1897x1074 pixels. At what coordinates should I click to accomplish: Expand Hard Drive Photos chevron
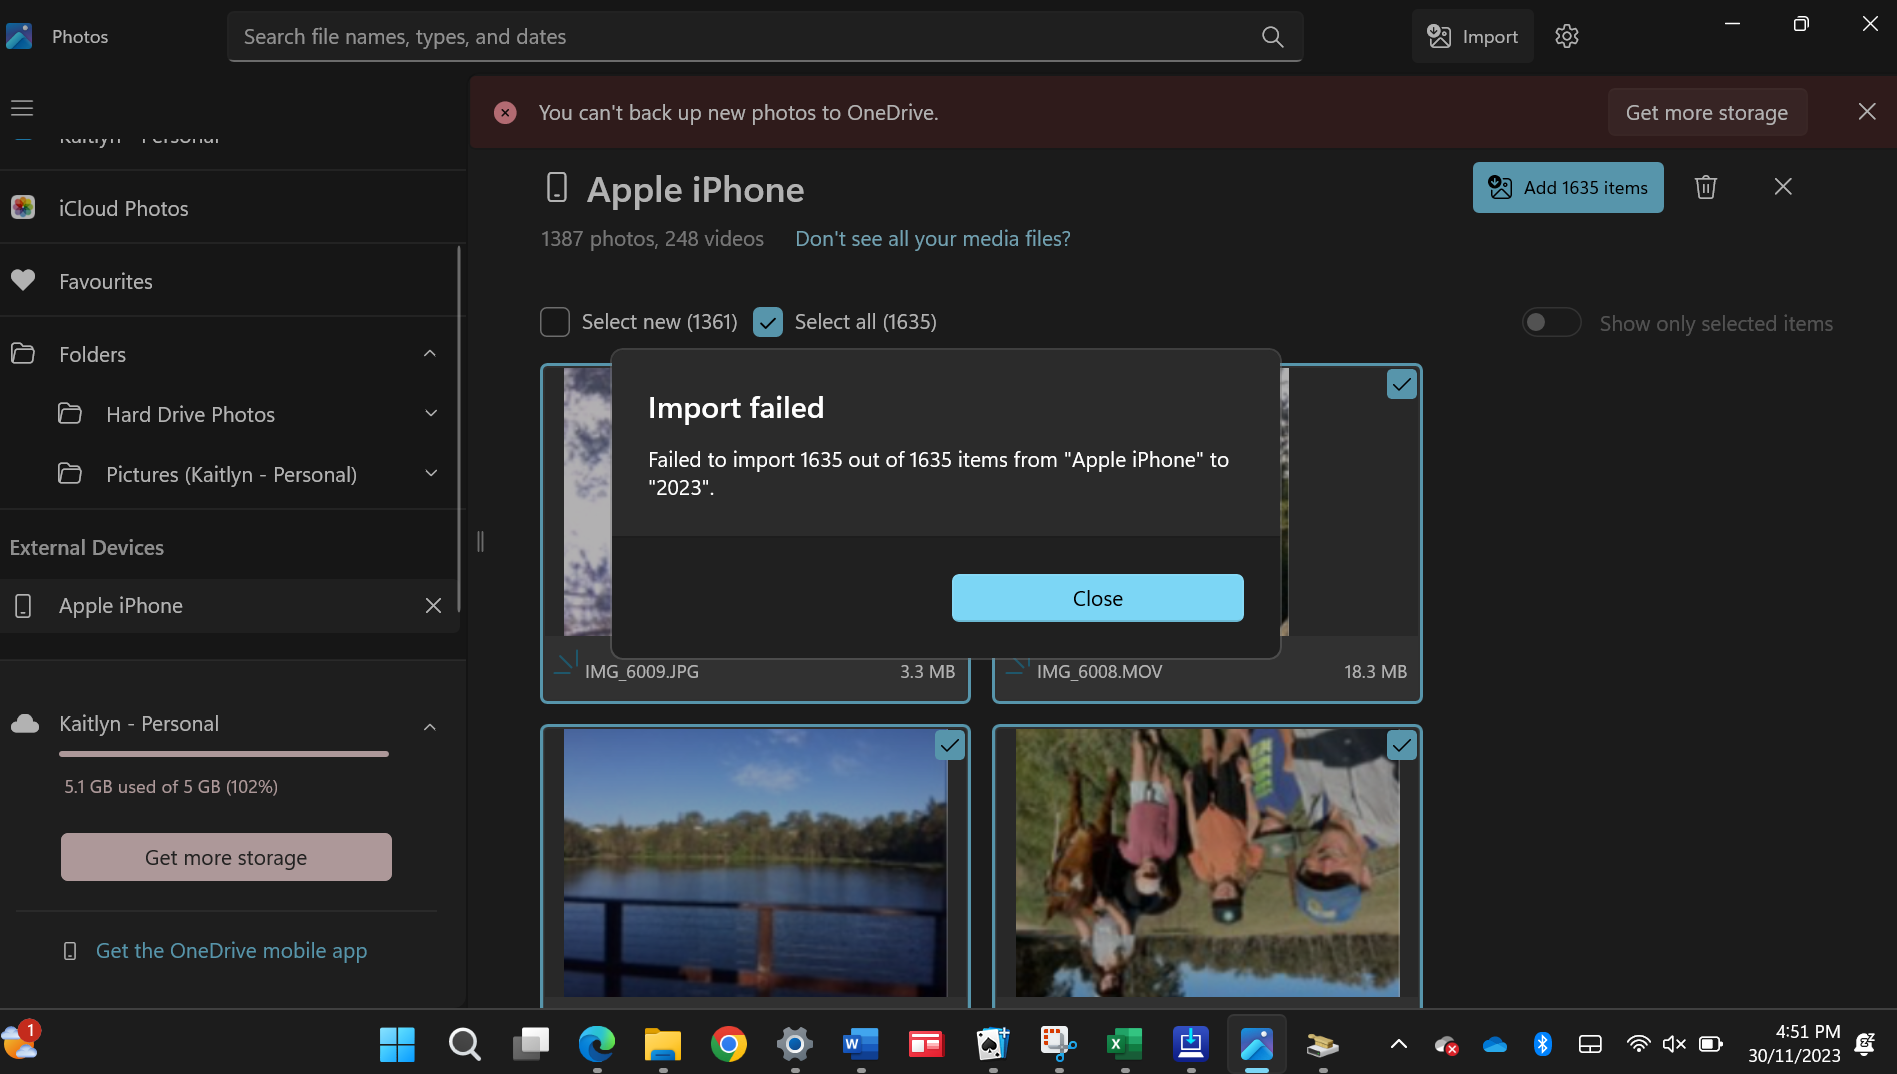[431, 414]
